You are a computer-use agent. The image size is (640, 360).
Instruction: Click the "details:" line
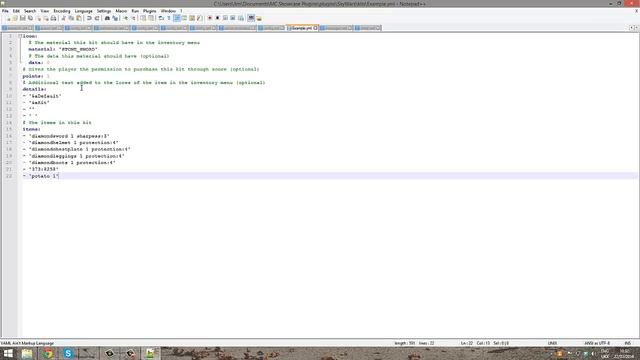34,89
